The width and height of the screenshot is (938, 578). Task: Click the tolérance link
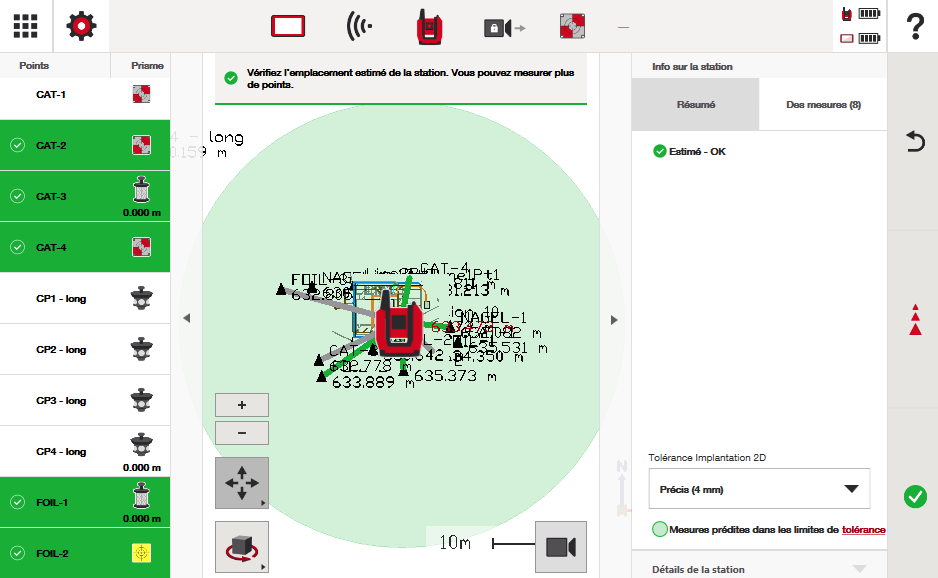[863, 530]
